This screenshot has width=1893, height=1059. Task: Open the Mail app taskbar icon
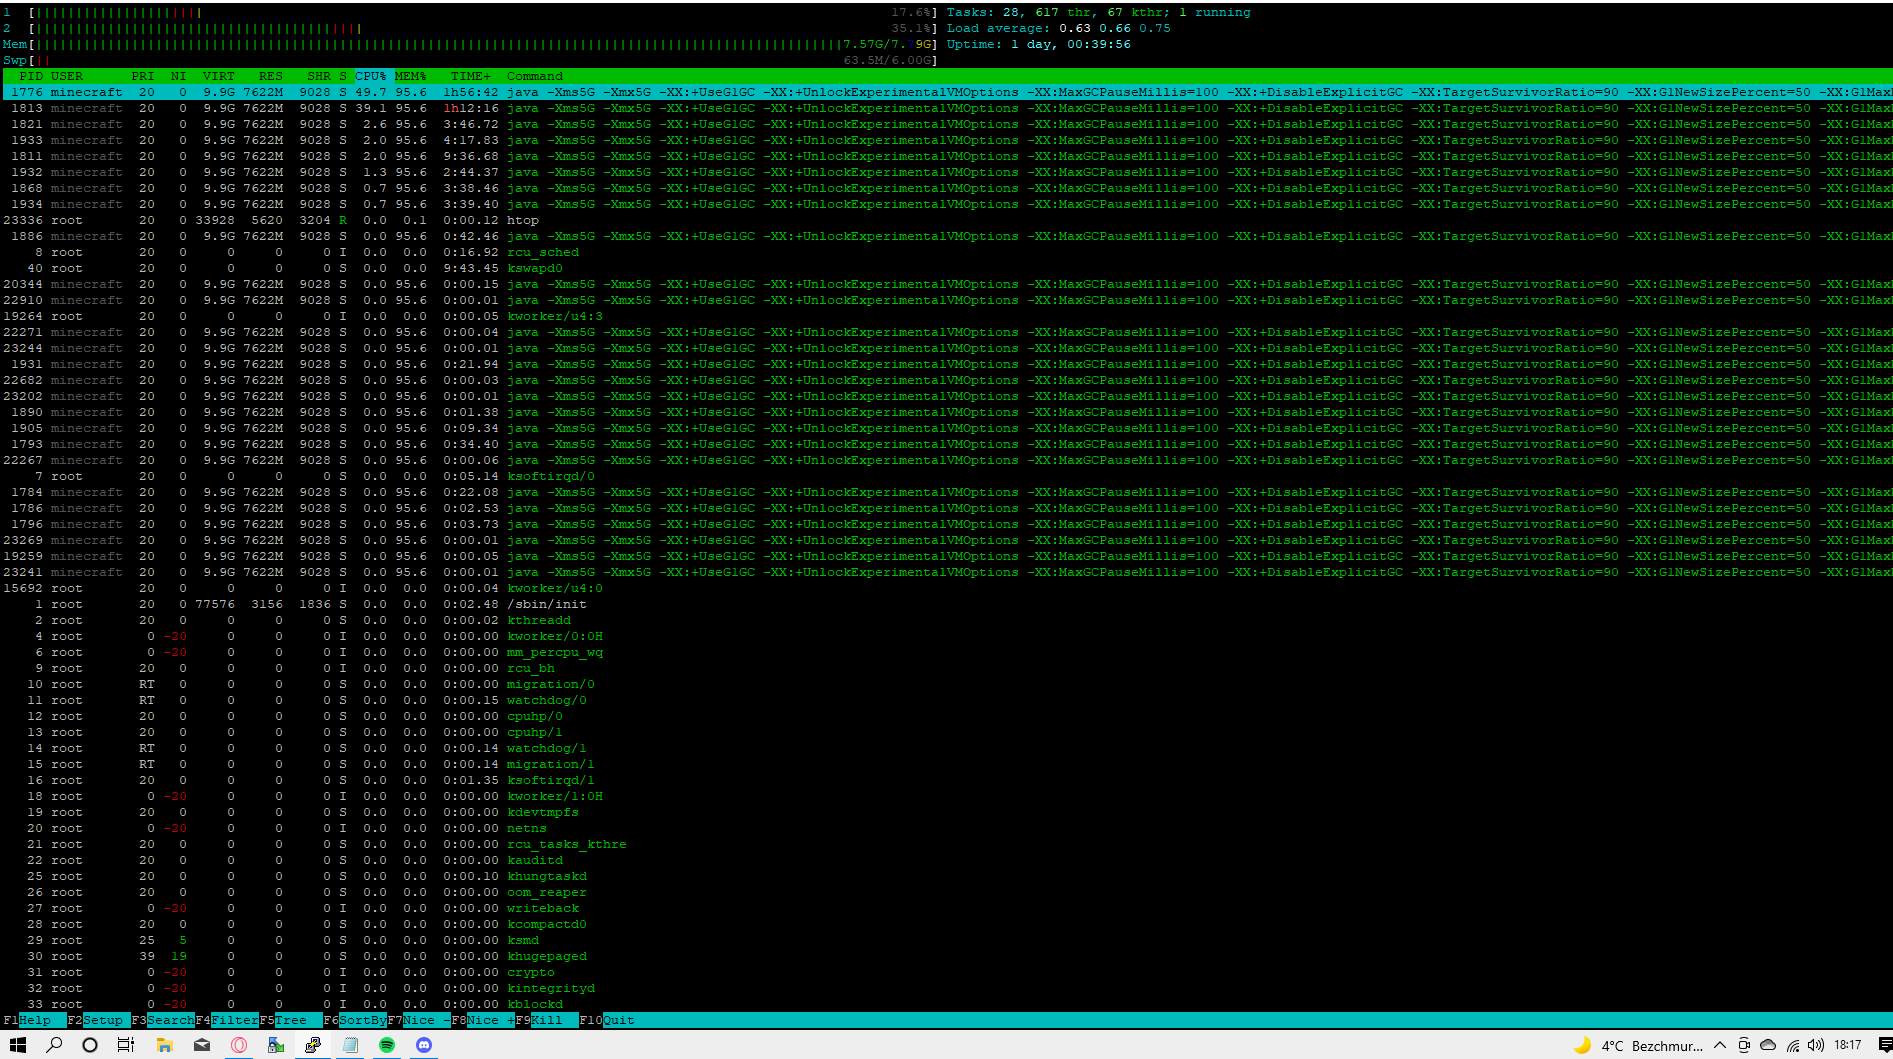coord(202,1045)
